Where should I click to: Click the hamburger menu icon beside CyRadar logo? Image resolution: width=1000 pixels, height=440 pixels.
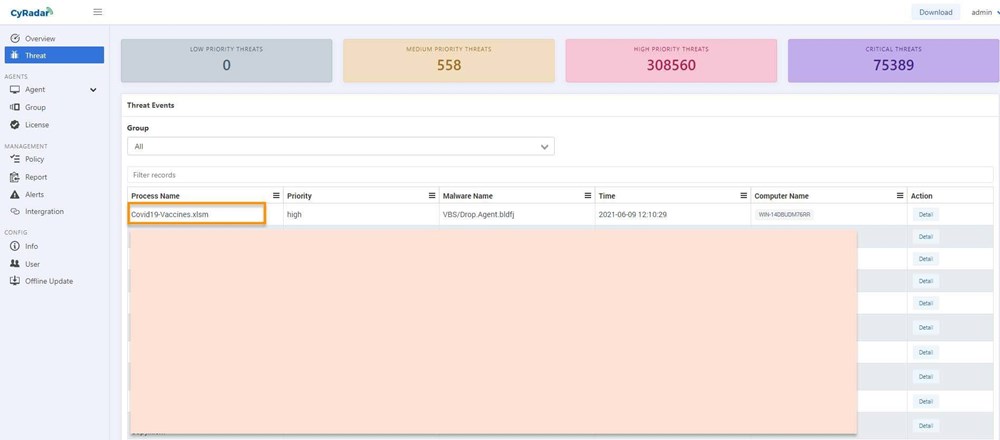coord(97,12)
